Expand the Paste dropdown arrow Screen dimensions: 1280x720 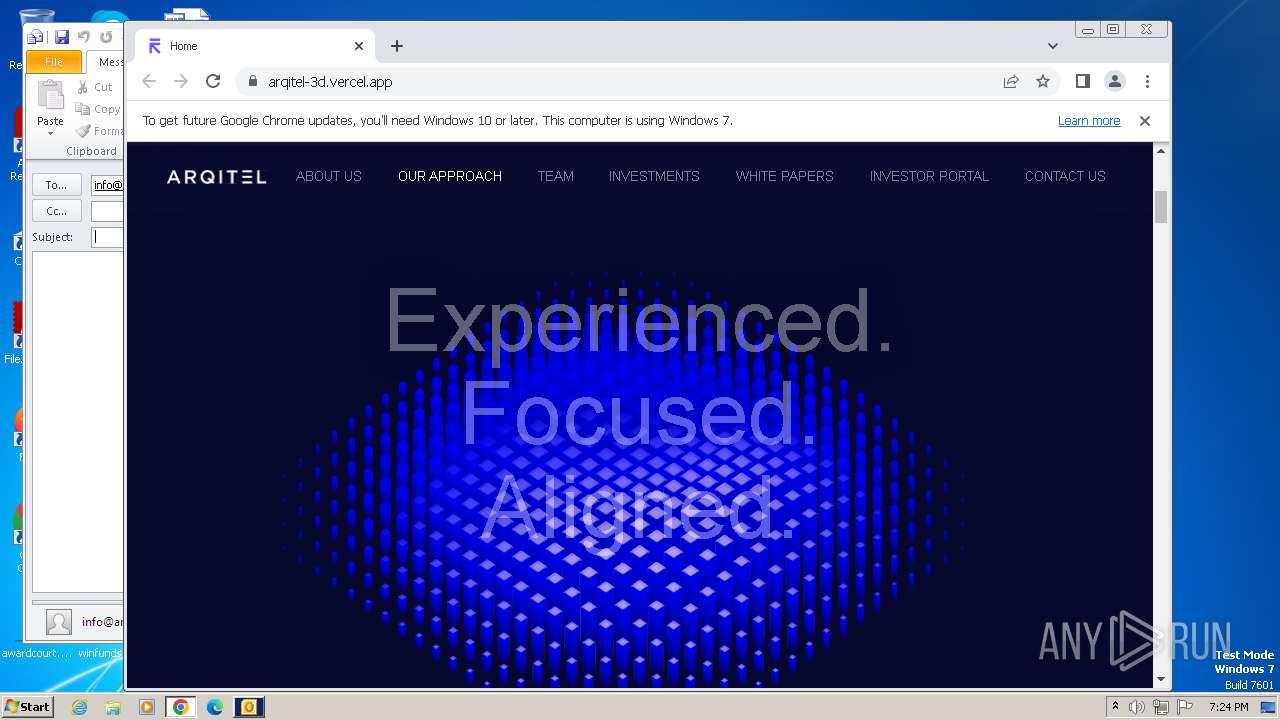coord(50,133)
